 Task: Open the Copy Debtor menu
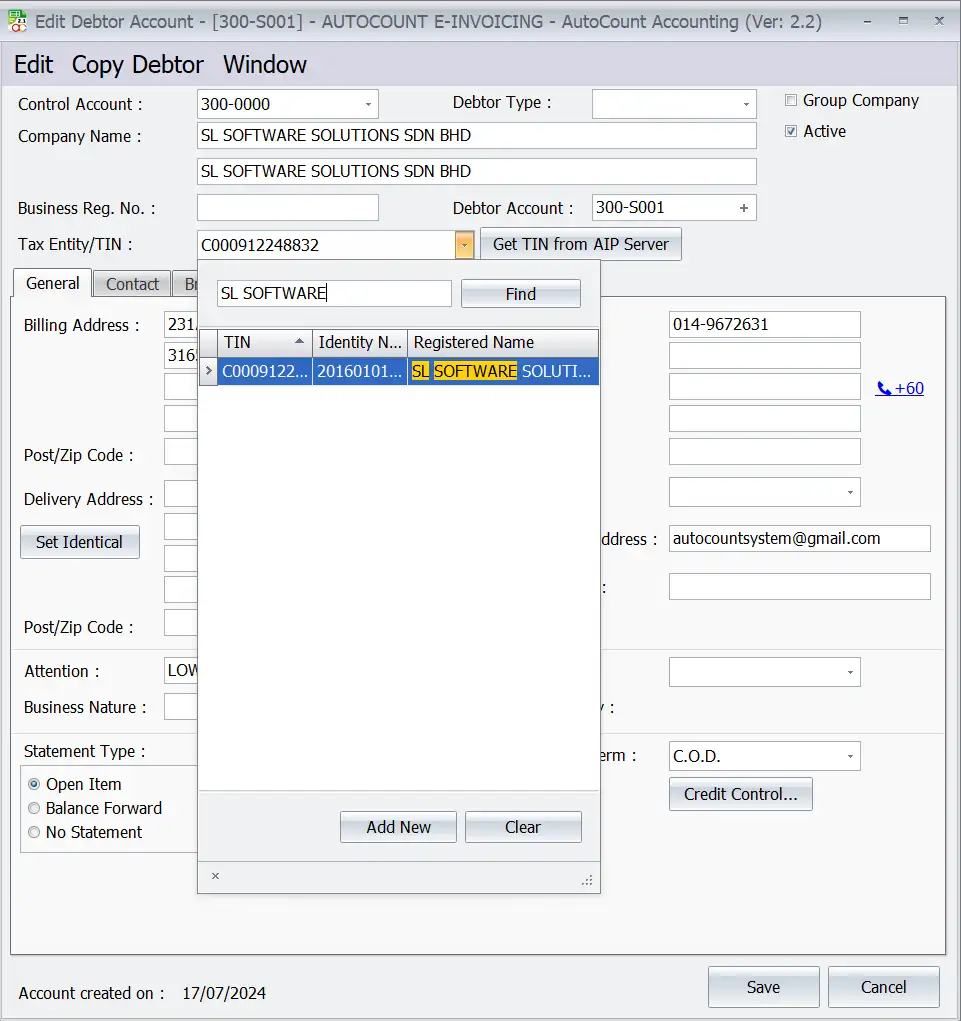(x=137, y=64)
